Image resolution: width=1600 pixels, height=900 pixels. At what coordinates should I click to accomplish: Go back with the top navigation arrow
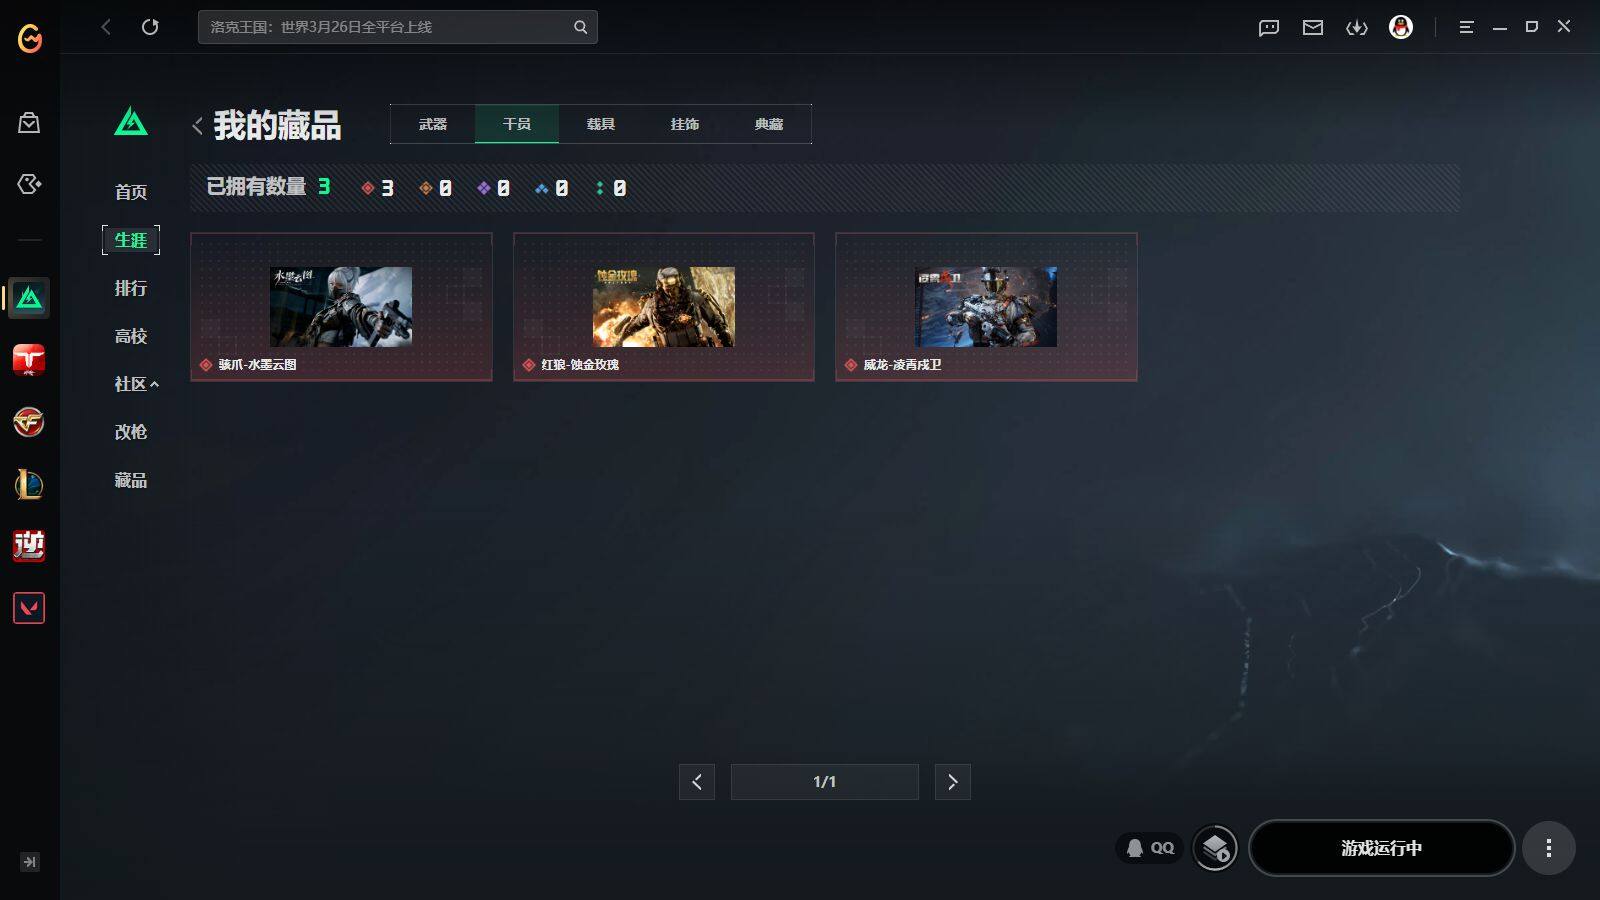[x=106, y=27]
